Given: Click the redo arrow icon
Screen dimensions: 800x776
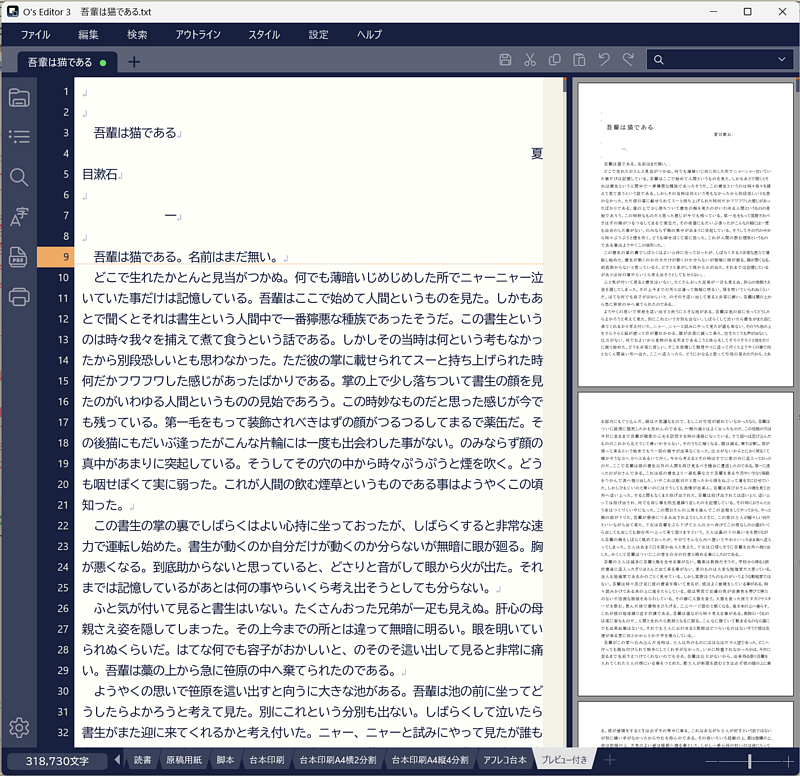Looking at the screenshot, I should tap(628, 60).
